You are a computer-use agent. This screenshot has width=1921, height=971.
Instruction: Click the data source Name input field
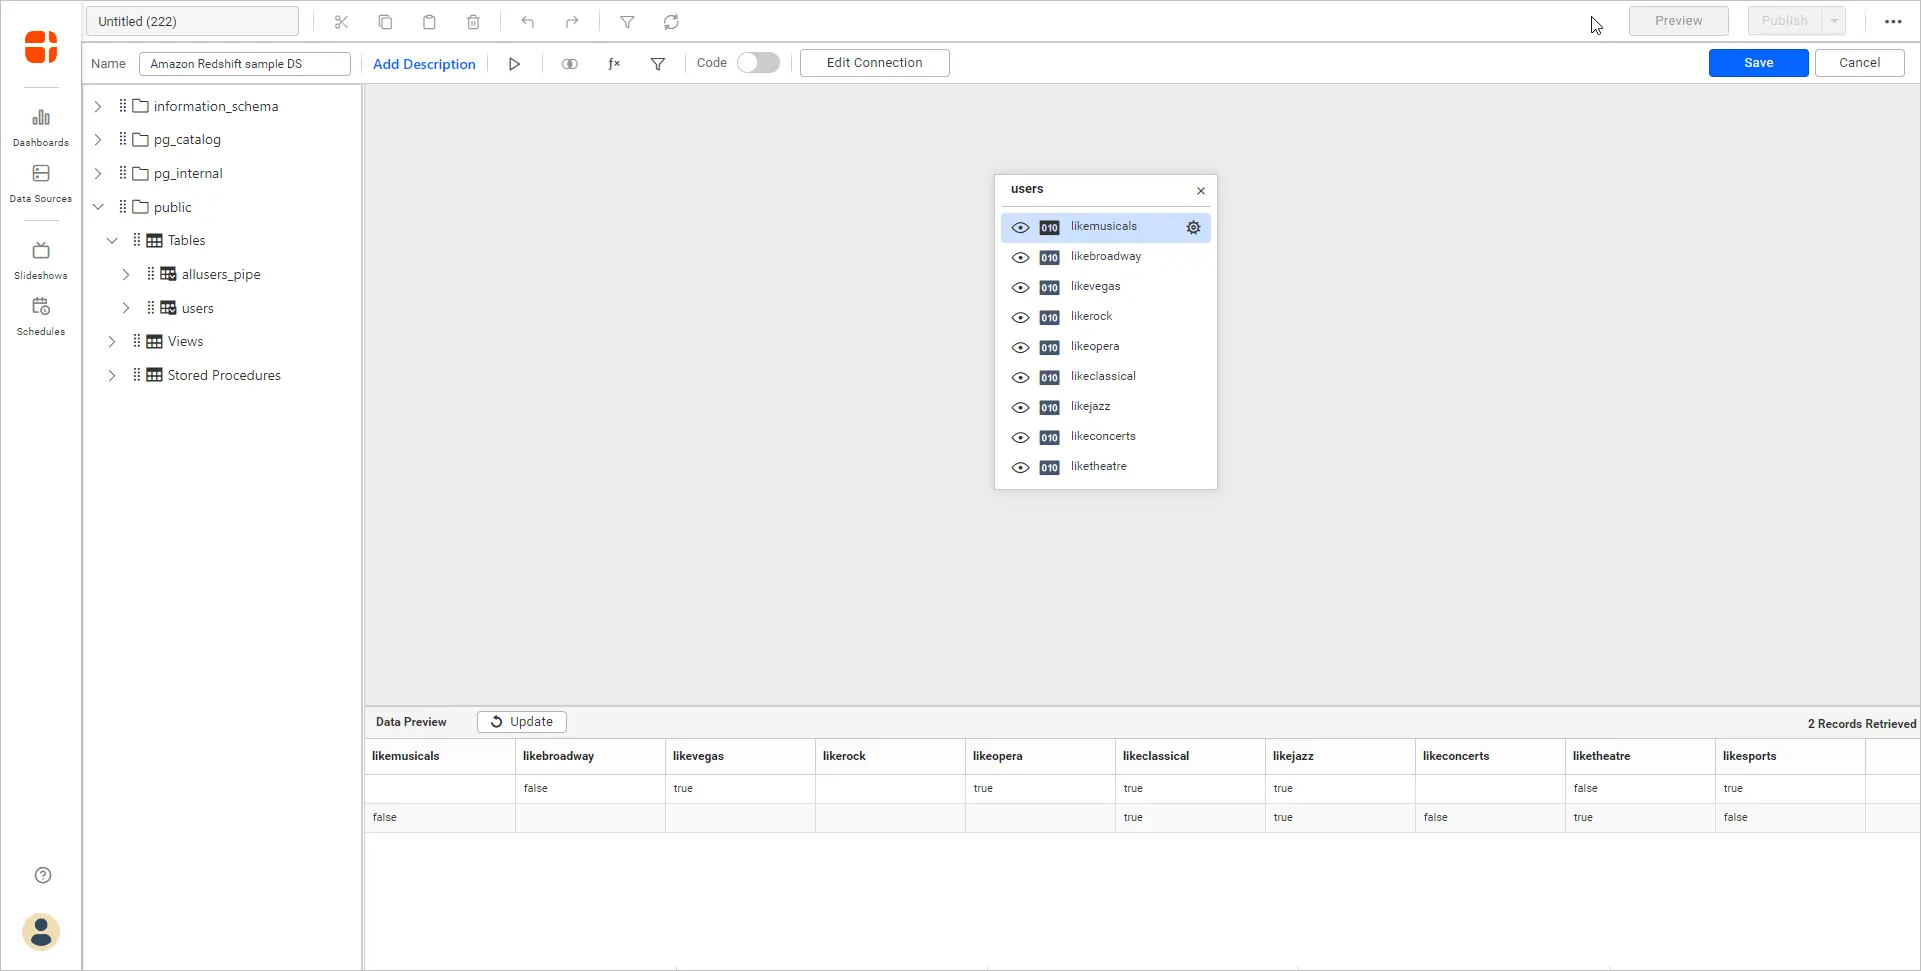245,64
